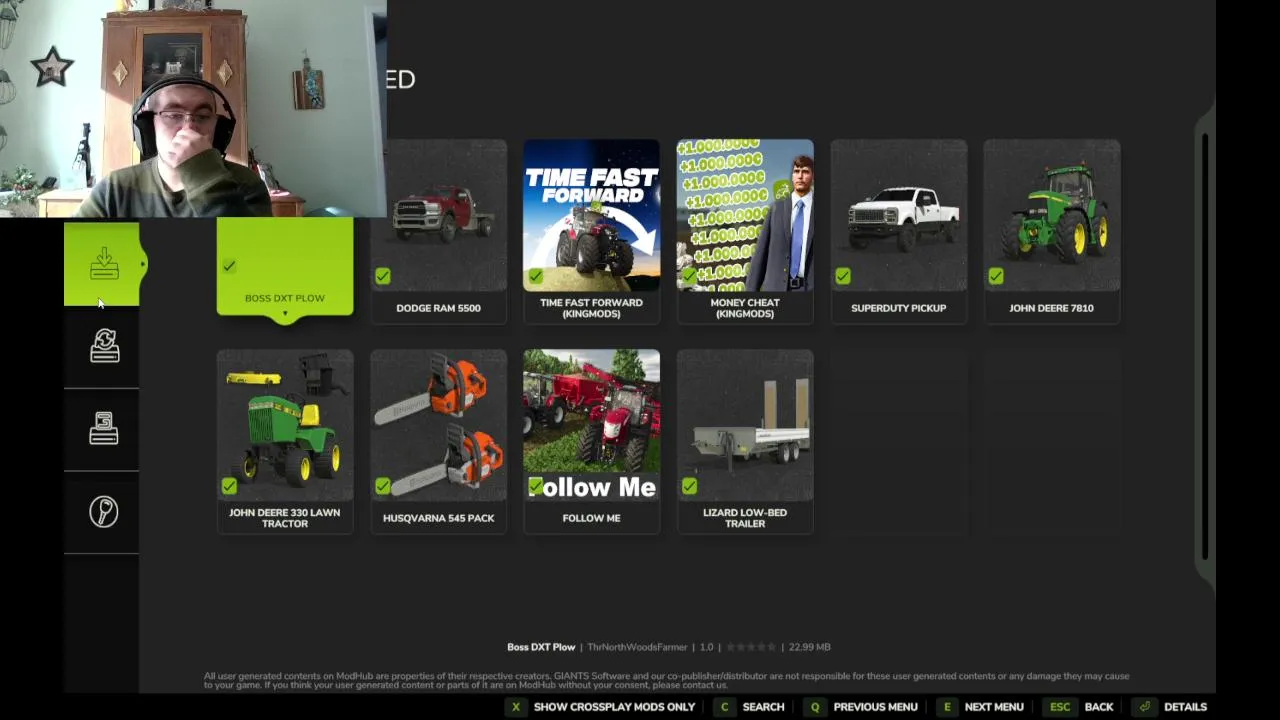Select the Follow Me mod
The width and height of the screenshot is (1280, 720).
click(x=591, y=442)
